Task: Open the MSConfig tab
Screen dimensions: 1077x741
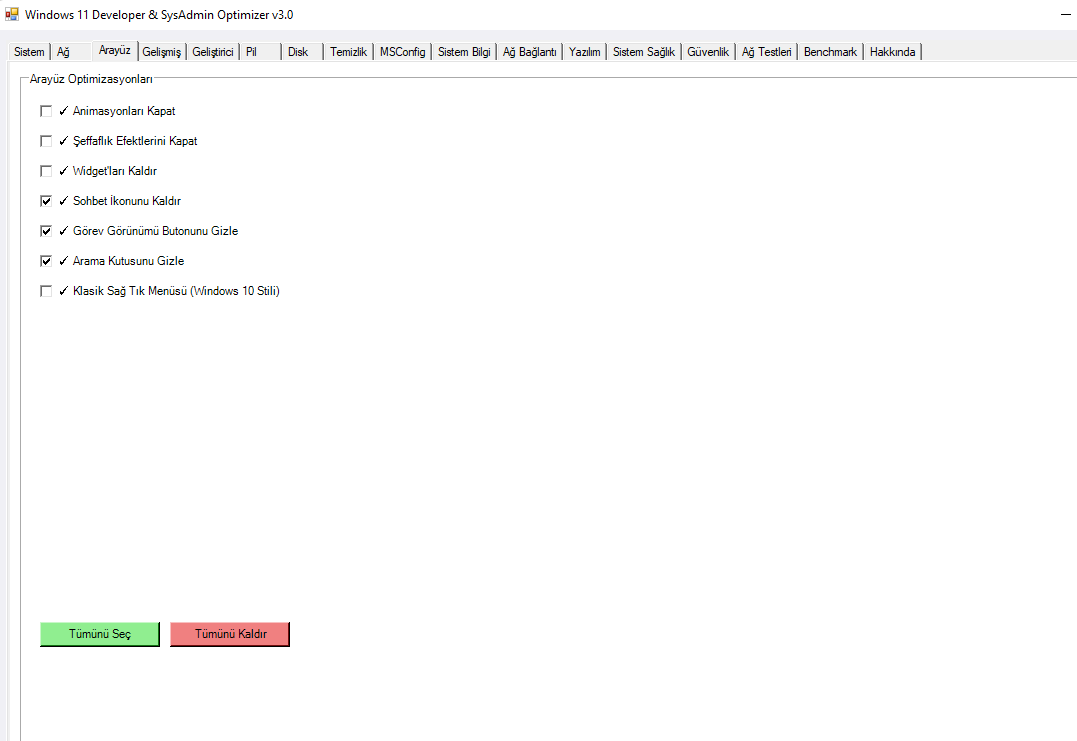Action: (x=402, y=52)
